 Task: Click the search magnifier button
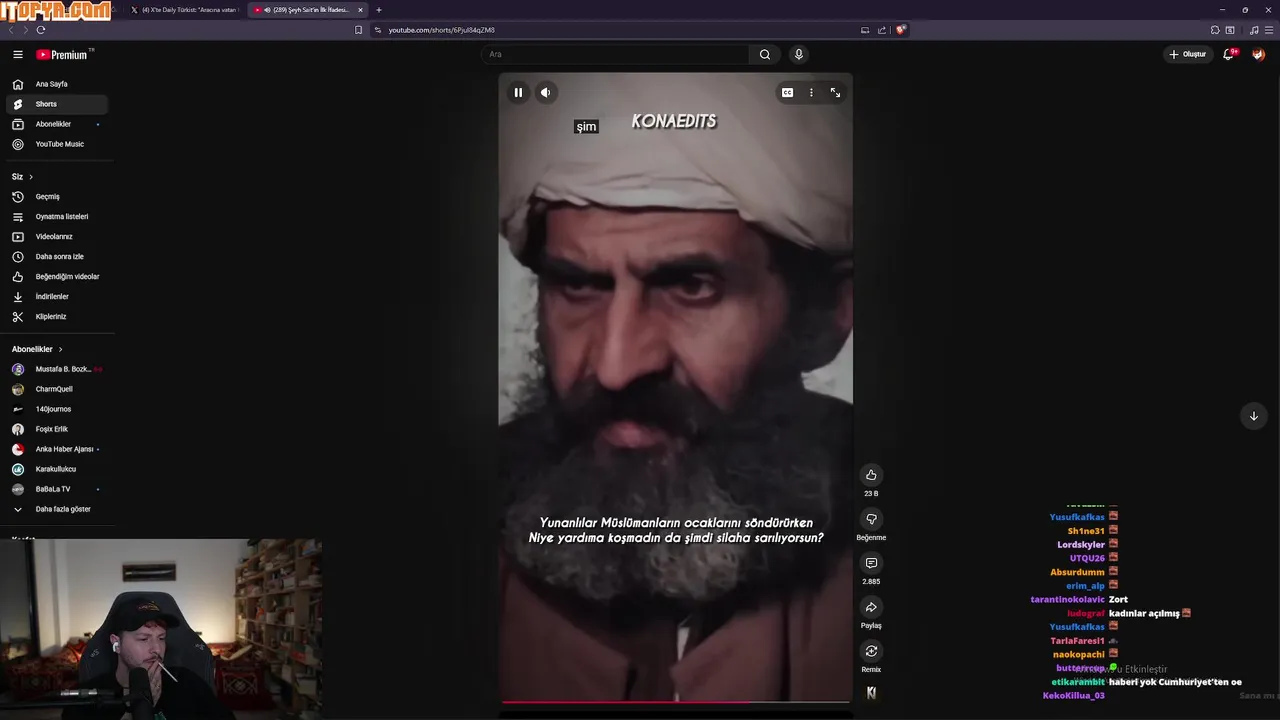765,55
